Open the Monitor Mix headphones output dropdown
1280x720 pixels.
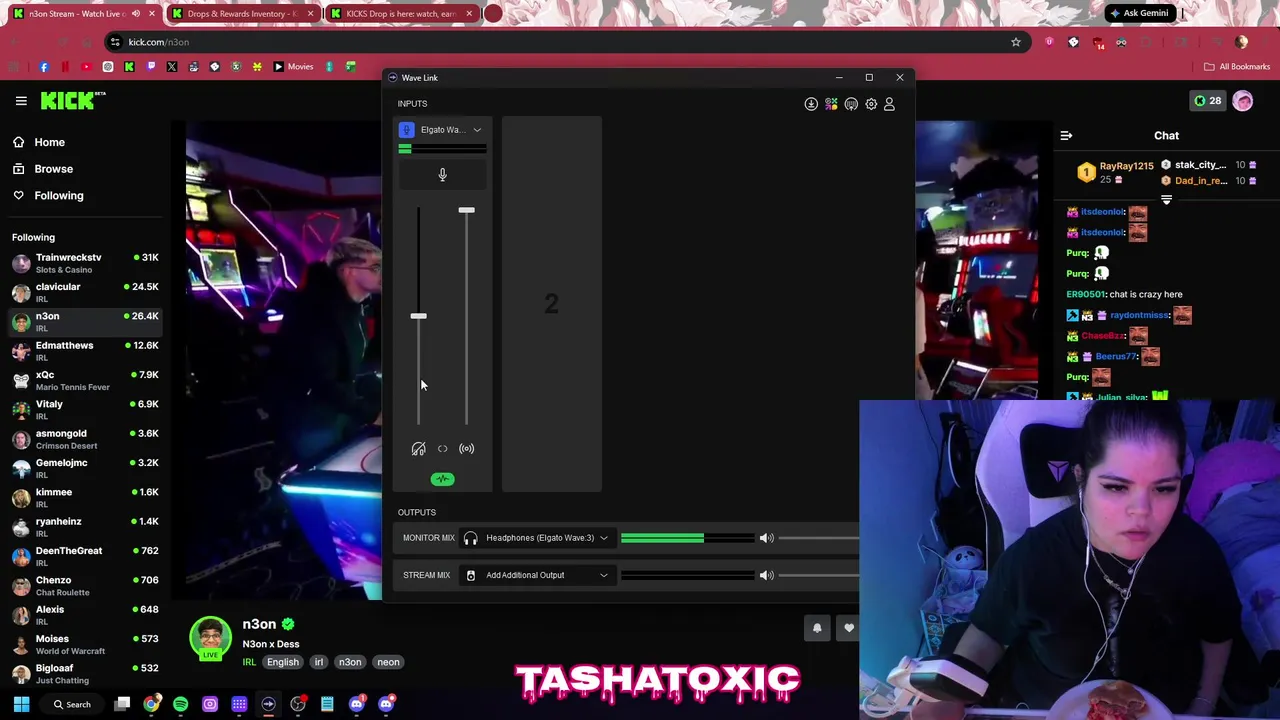click(537, 538)
